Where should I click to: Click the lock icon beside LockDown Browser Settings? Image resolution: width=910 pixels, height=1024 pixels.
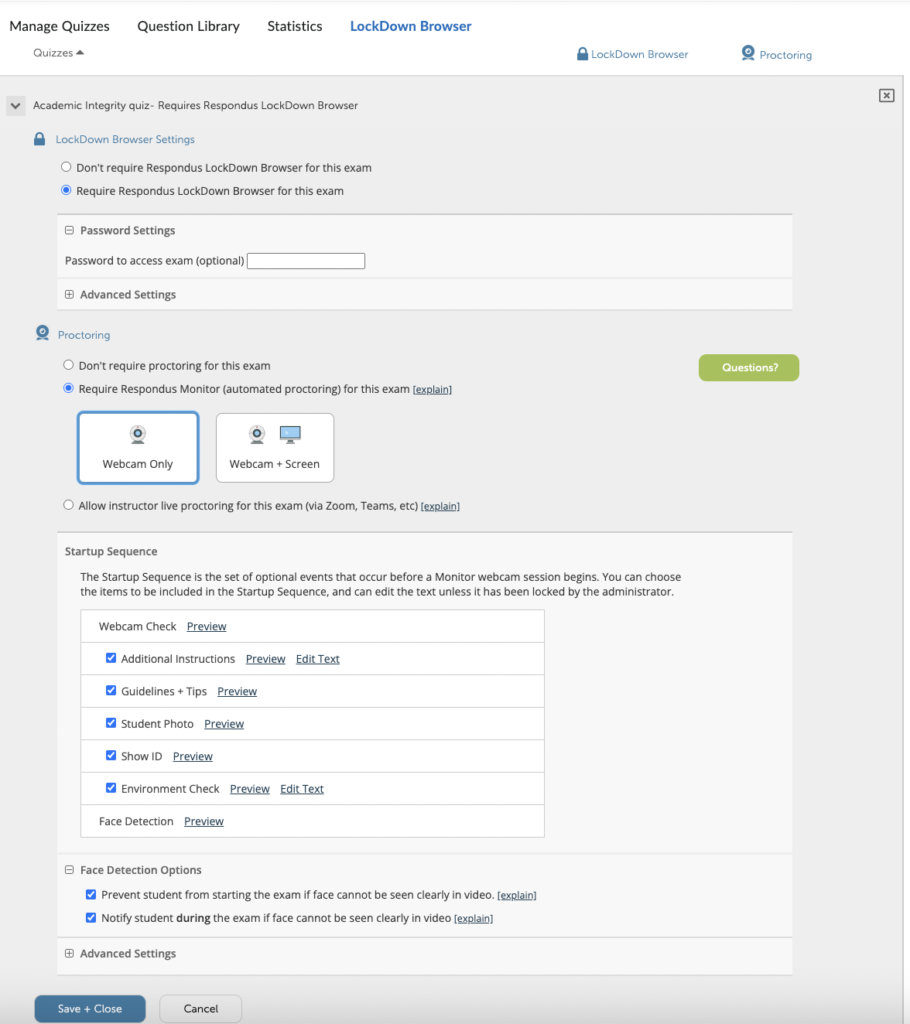point(40,140)
